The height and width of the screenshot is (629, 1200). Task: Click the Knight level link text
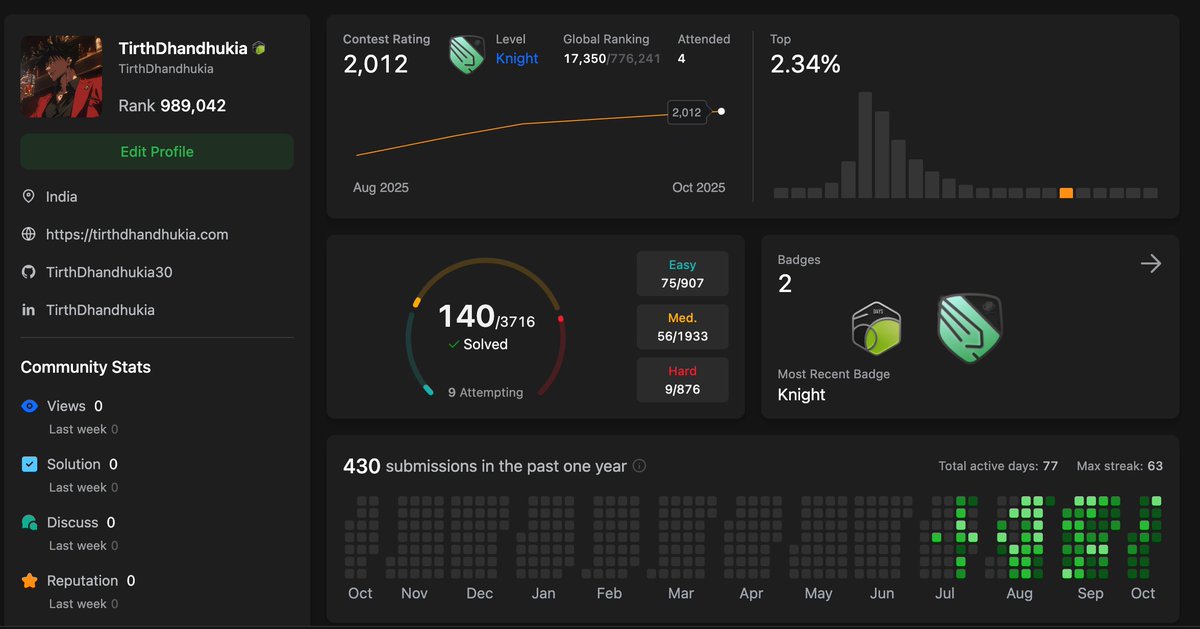click(517, 59)
